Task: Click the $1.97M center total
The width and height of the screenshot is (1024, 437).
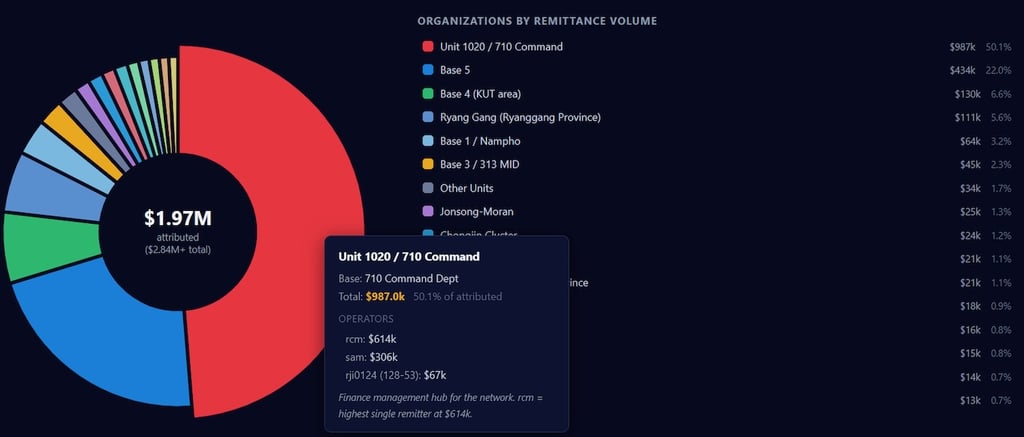Action: tap(178, 218)
